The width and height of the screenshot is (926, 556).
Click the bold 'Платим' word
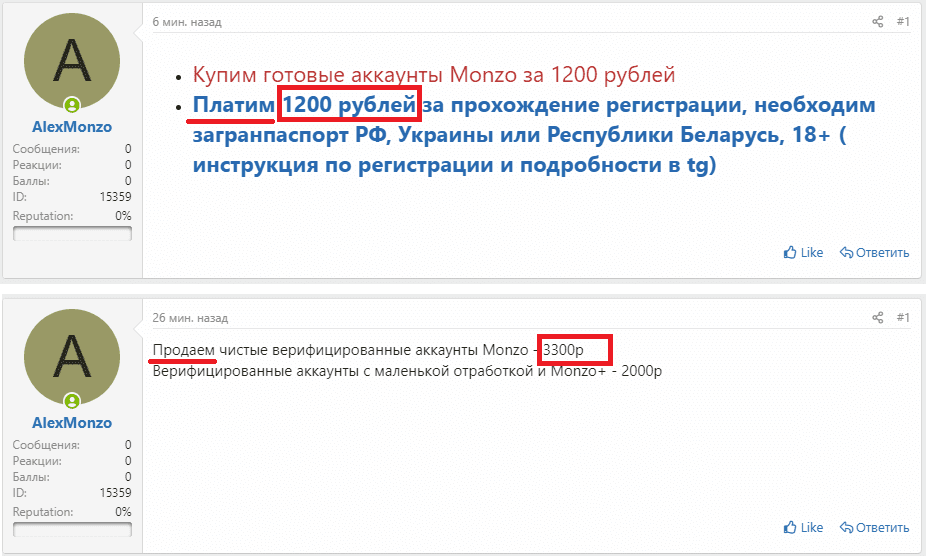[234, 105]
